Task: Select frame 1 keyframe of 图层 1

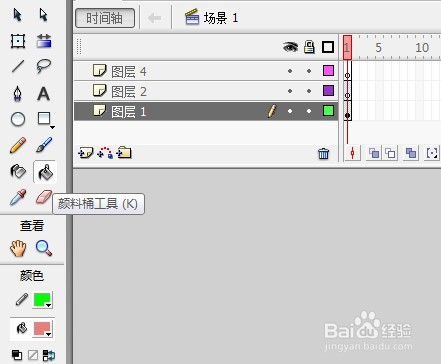Action: coord(347,111)
